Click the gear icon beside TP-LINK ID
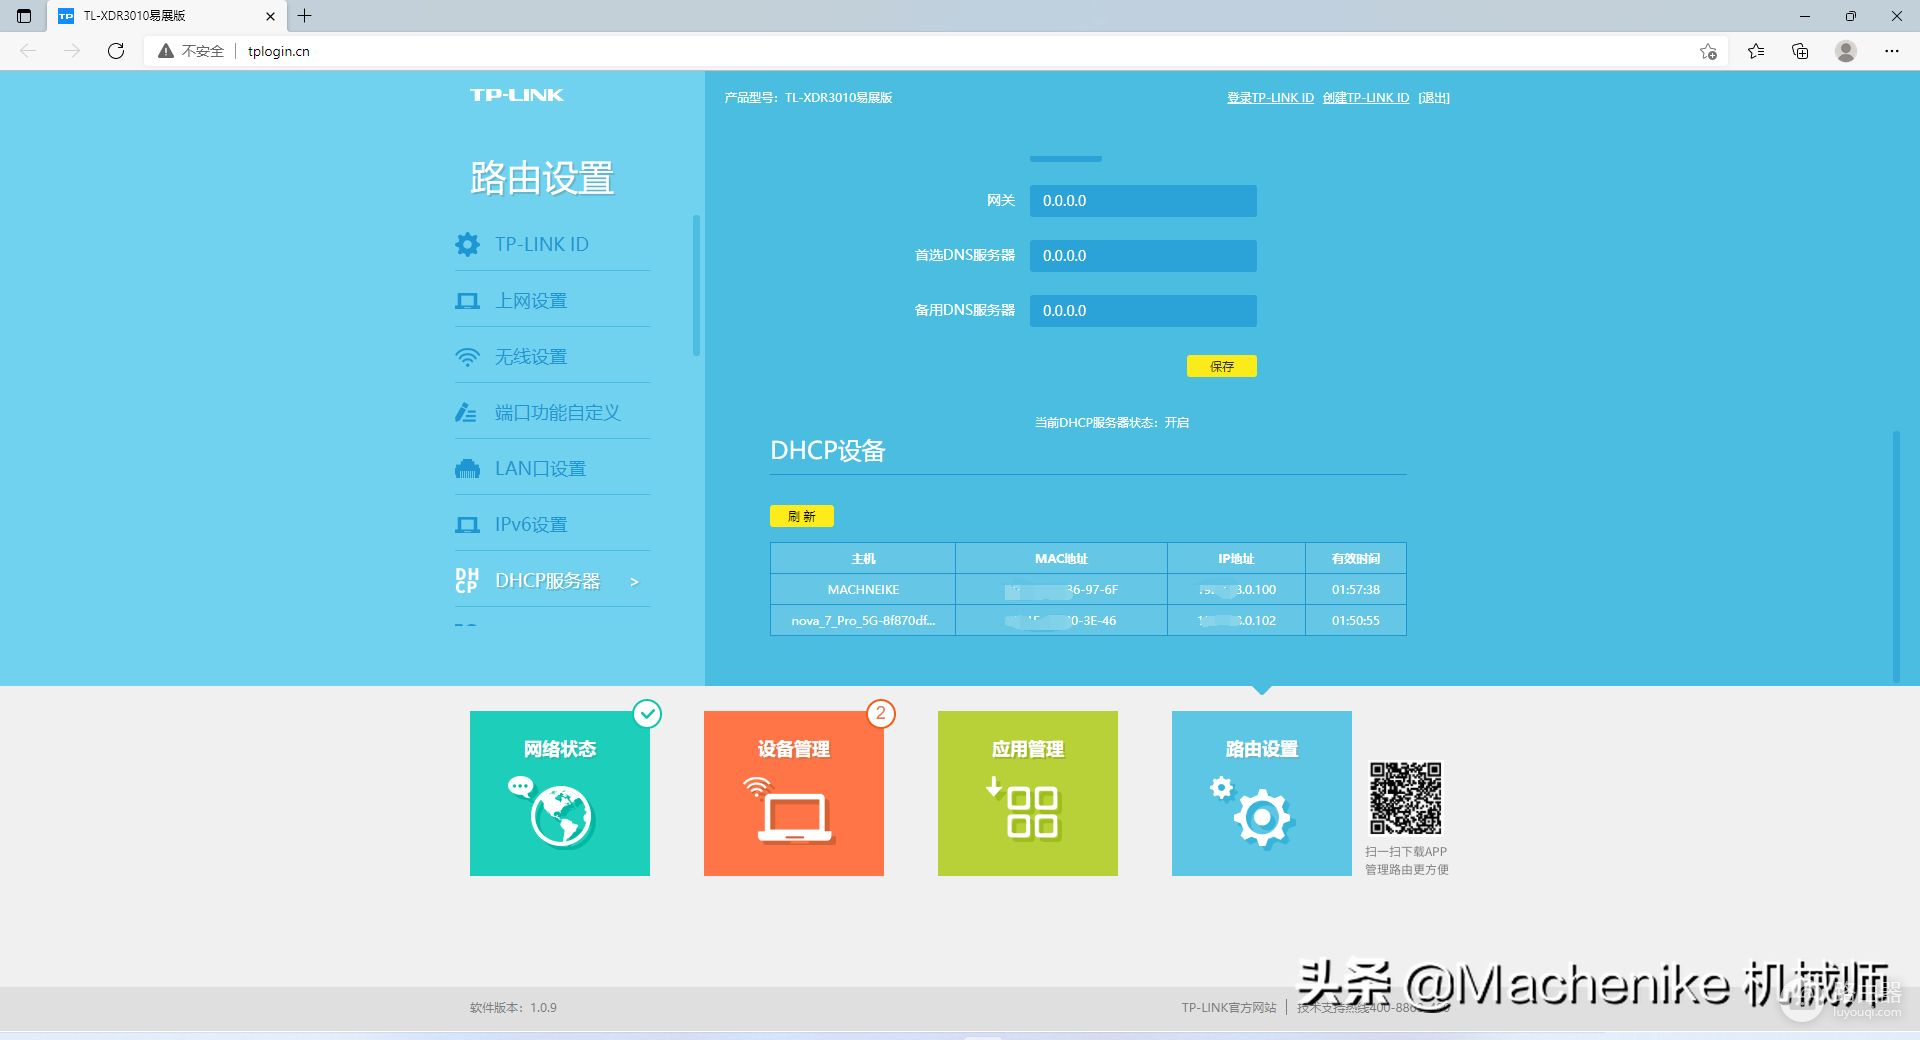 [467, 244]
